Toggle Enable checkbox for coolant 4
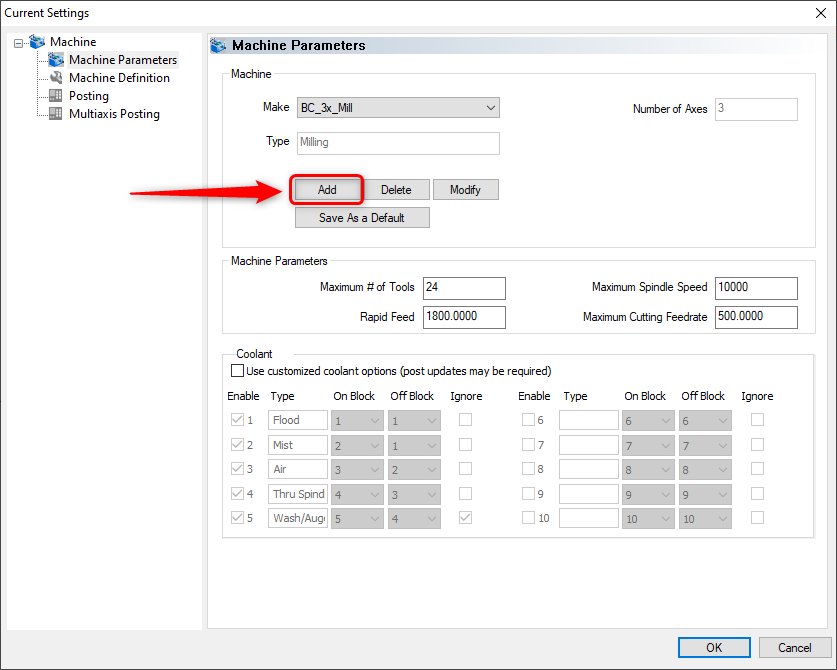The image size is (837, 670). tap(238, 493)
